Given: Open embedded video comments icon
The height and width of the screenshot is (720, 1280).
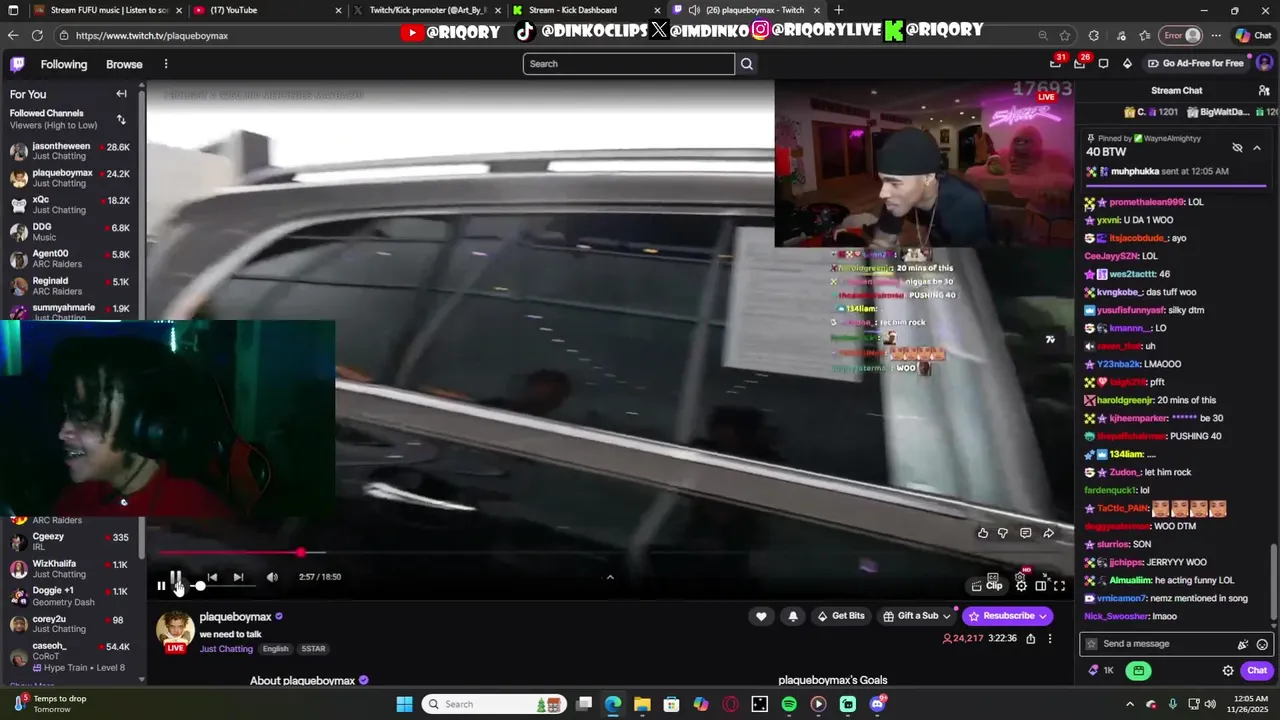Looking at the screenshot, I should (1025, 533).
